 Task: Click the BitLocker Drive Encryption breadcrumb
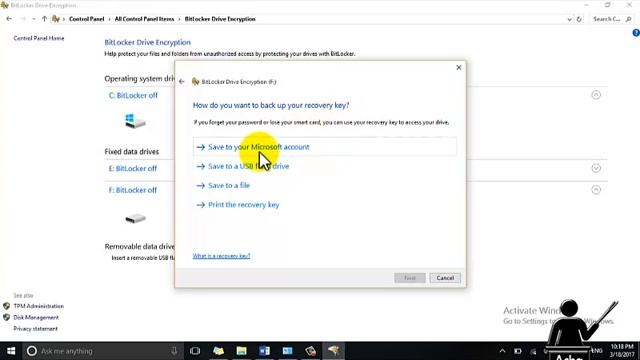(x=220, y=19)
